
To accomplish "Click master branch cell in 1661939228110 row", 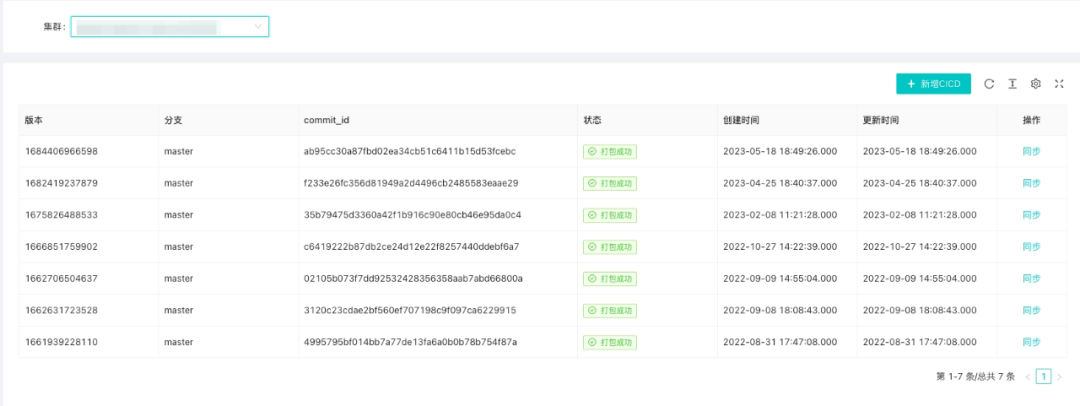I will pos(178,342).
